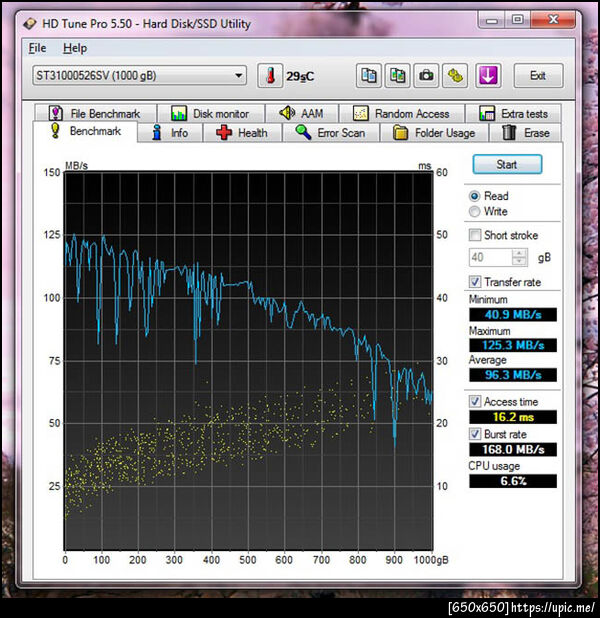Switch to the Extra tests tab
Image resolution: width=600 pixels, height=618 pixels.
[x=513, y=114]
